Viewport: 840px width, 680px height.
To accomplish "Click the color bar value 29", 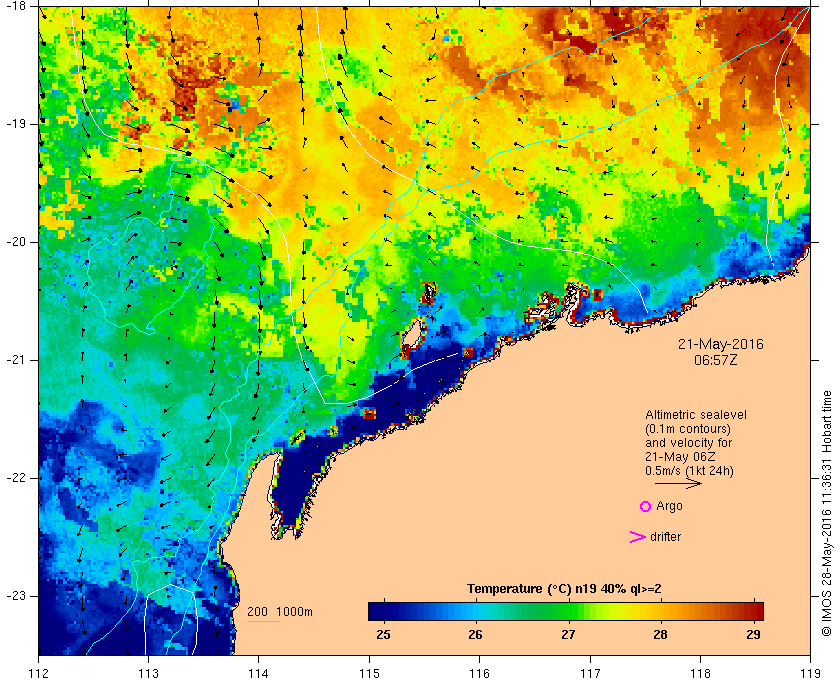I will (753, 635).
